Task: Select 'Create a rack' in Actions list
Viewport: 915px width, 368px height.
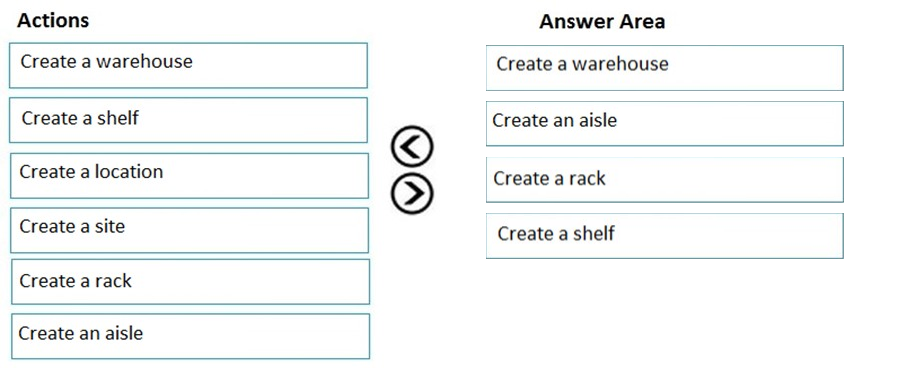Action: pos(190,282)
